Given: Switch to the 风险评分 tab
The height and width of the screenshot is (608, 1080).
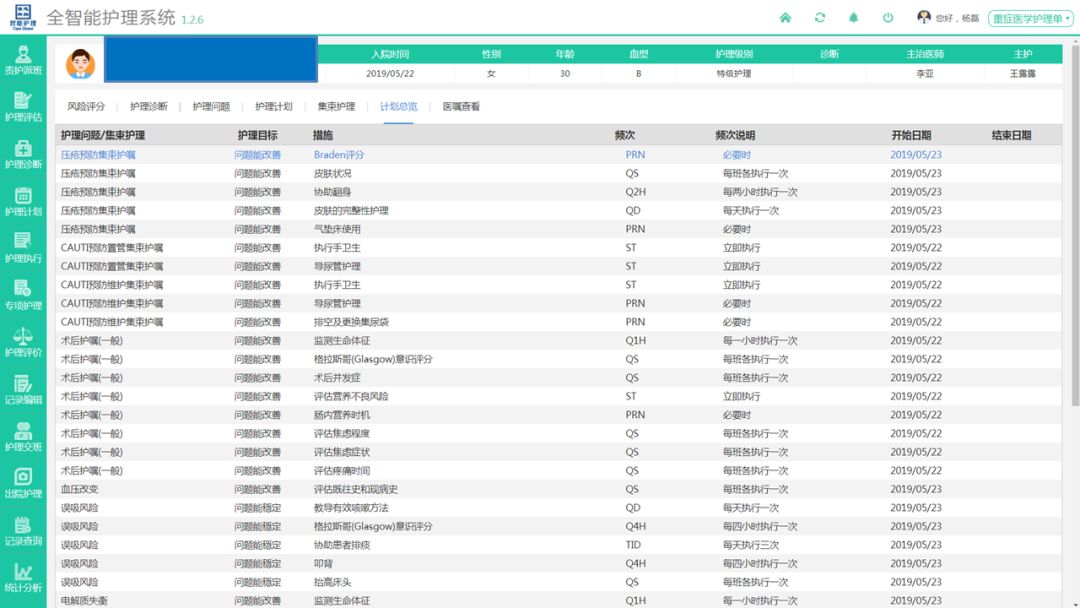Looking at the screenshot, I should 86,106.
